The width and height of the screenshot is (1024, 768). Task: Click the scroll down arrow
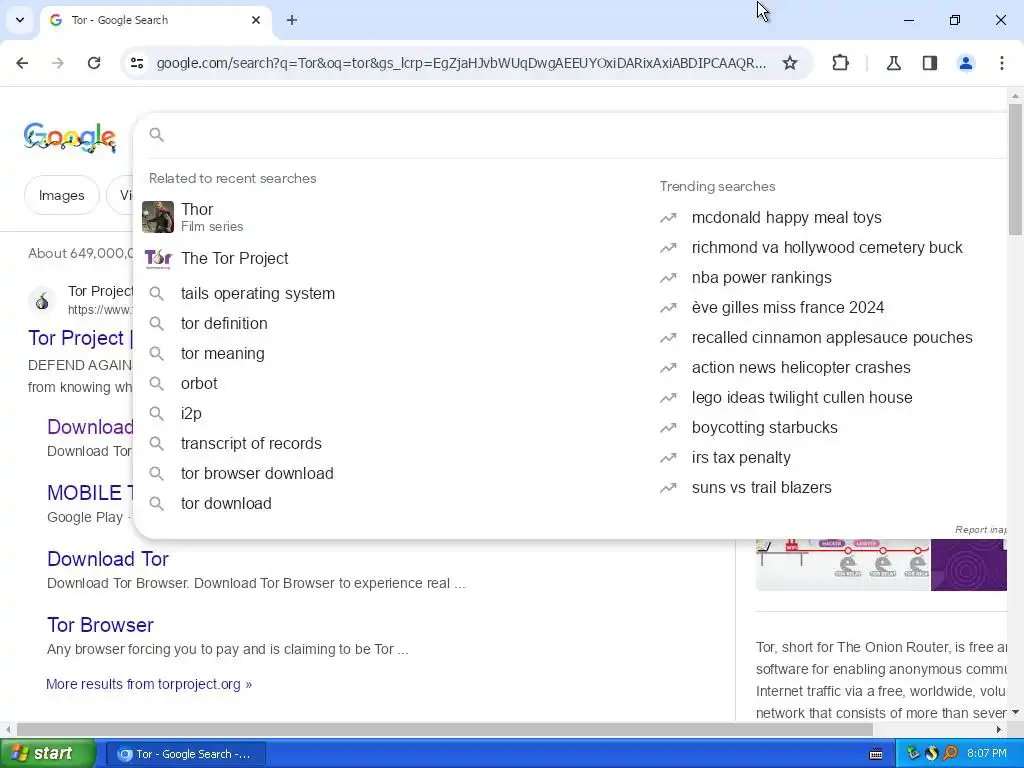tap(1015, 712)
